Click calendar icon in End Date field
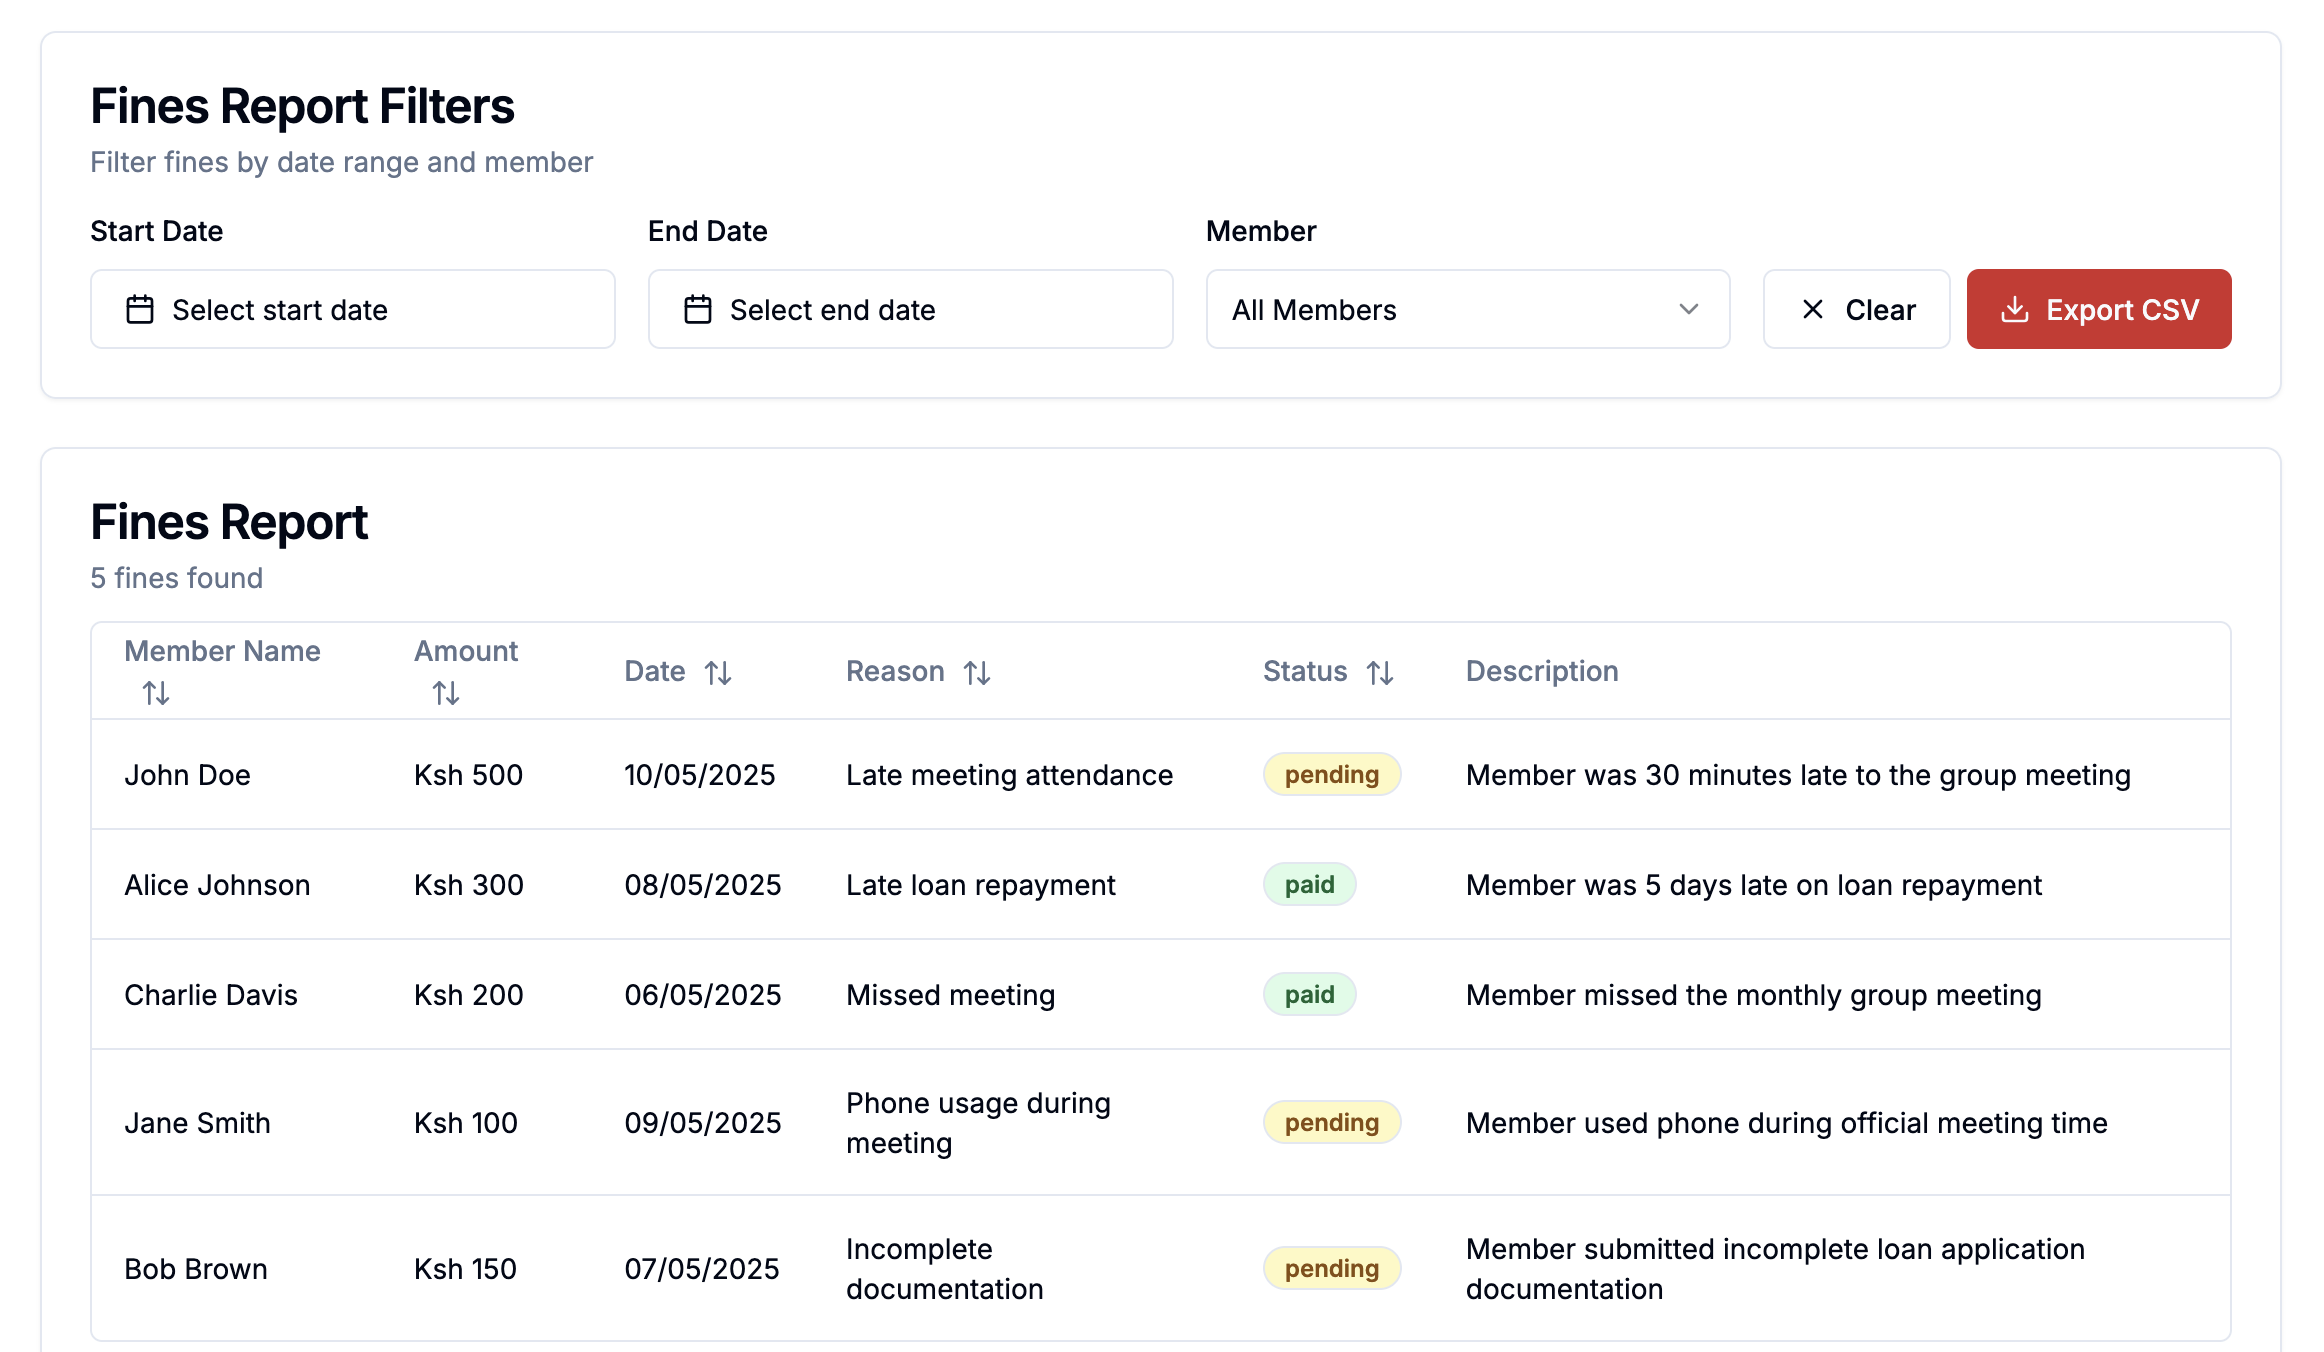This screenshot has width=2324, height=1352. pos(697,310)
